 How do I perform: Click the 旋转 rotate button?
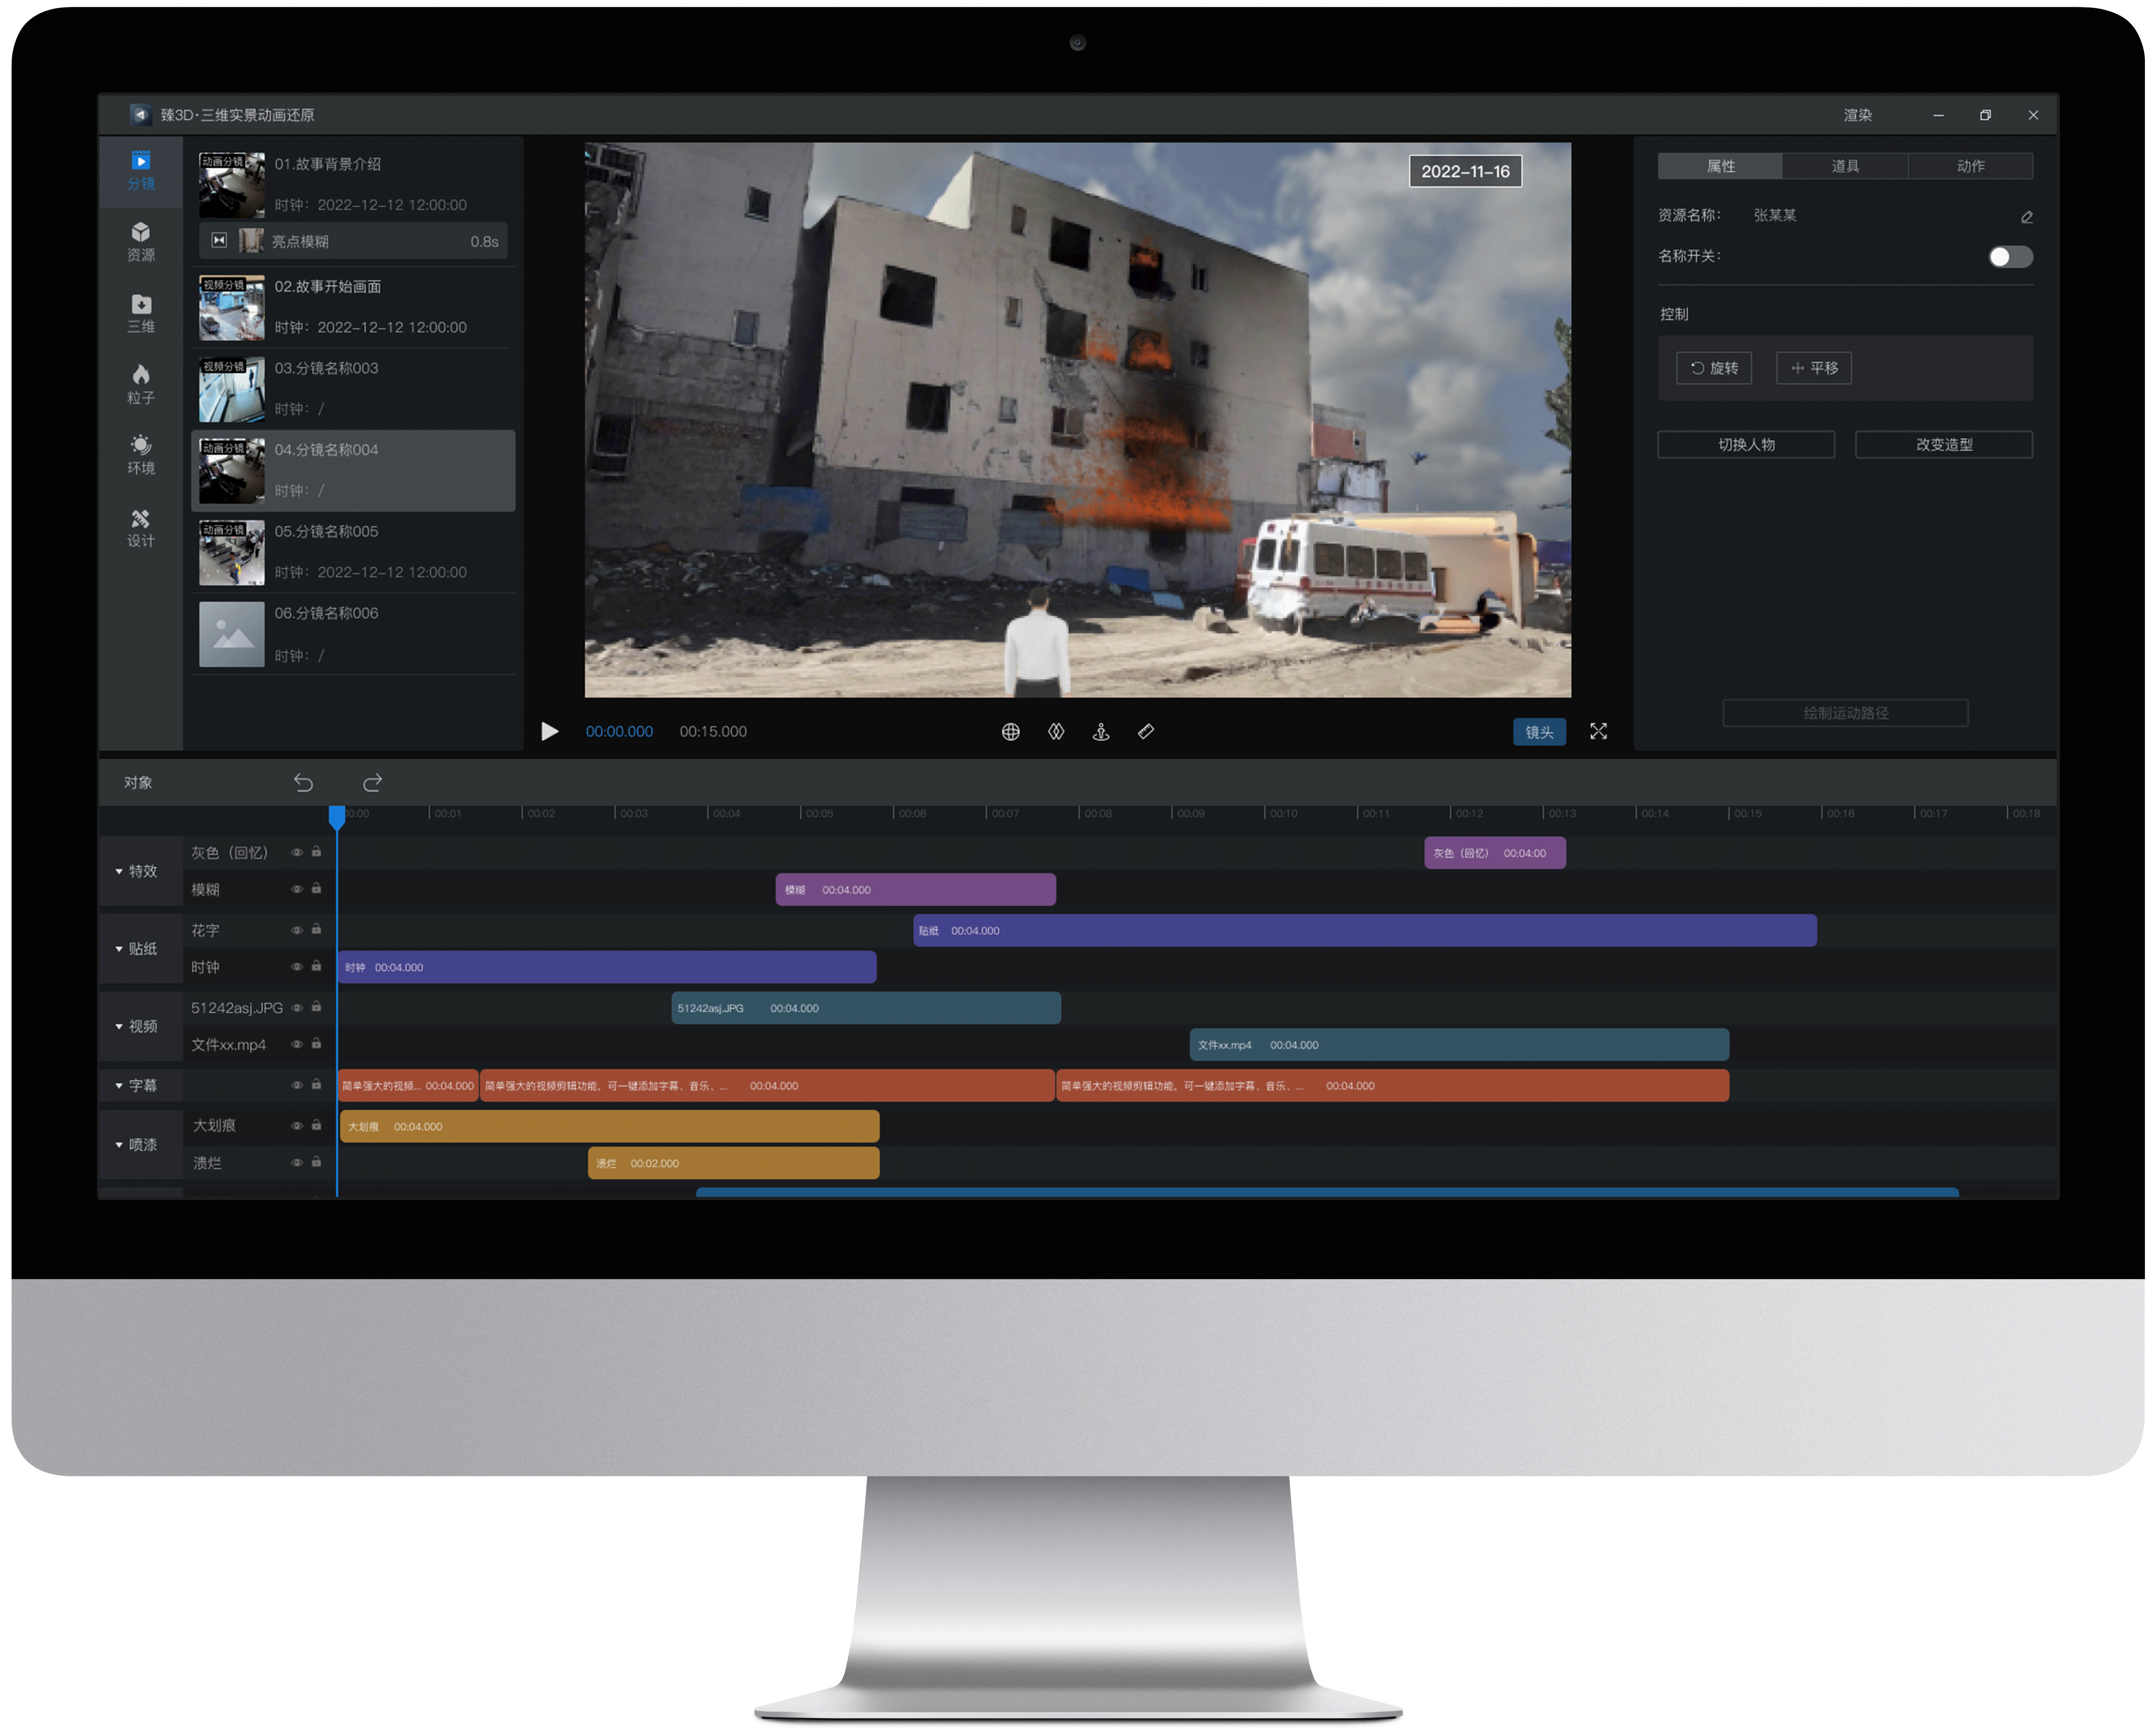[x=1714, y=368]
